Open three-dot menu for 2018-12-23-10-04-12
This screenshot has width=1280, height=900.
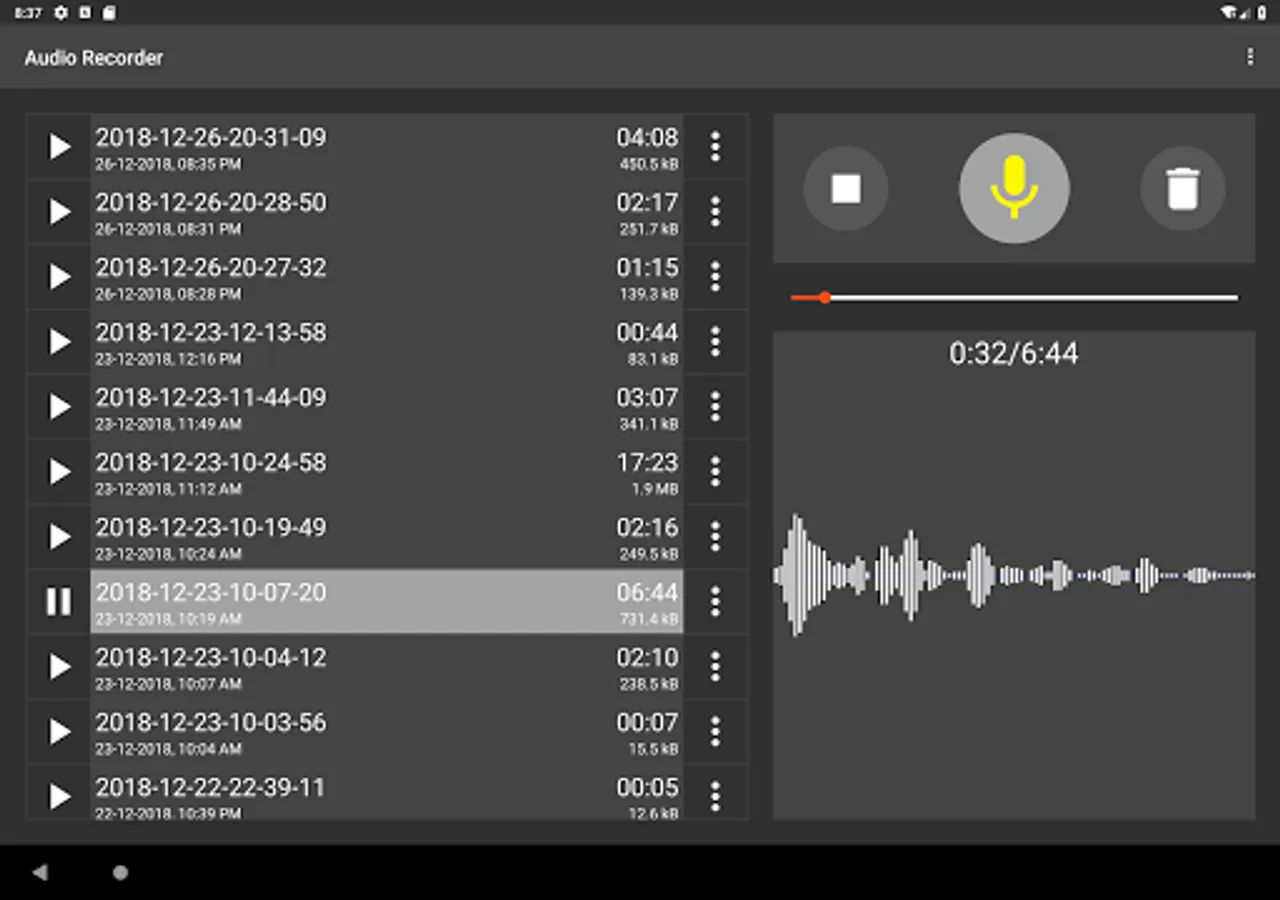715,666
